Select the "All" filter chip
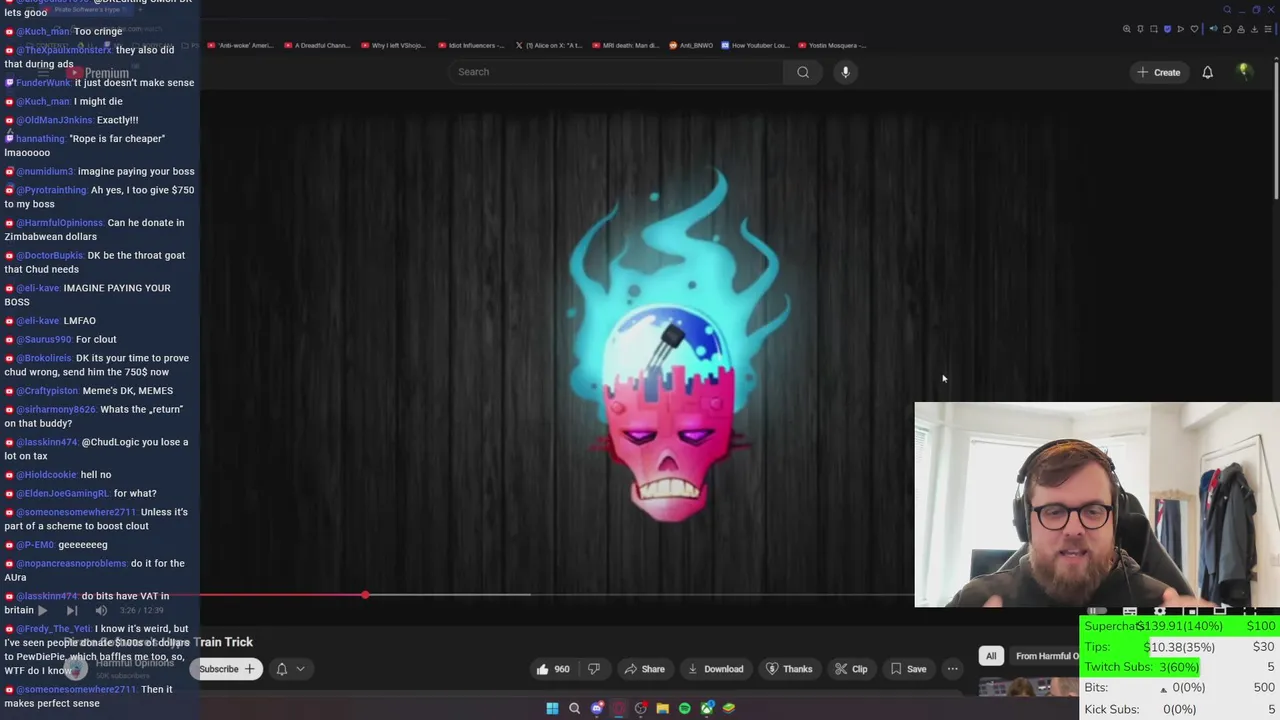Screen dimensions: 1280x720 991,656
